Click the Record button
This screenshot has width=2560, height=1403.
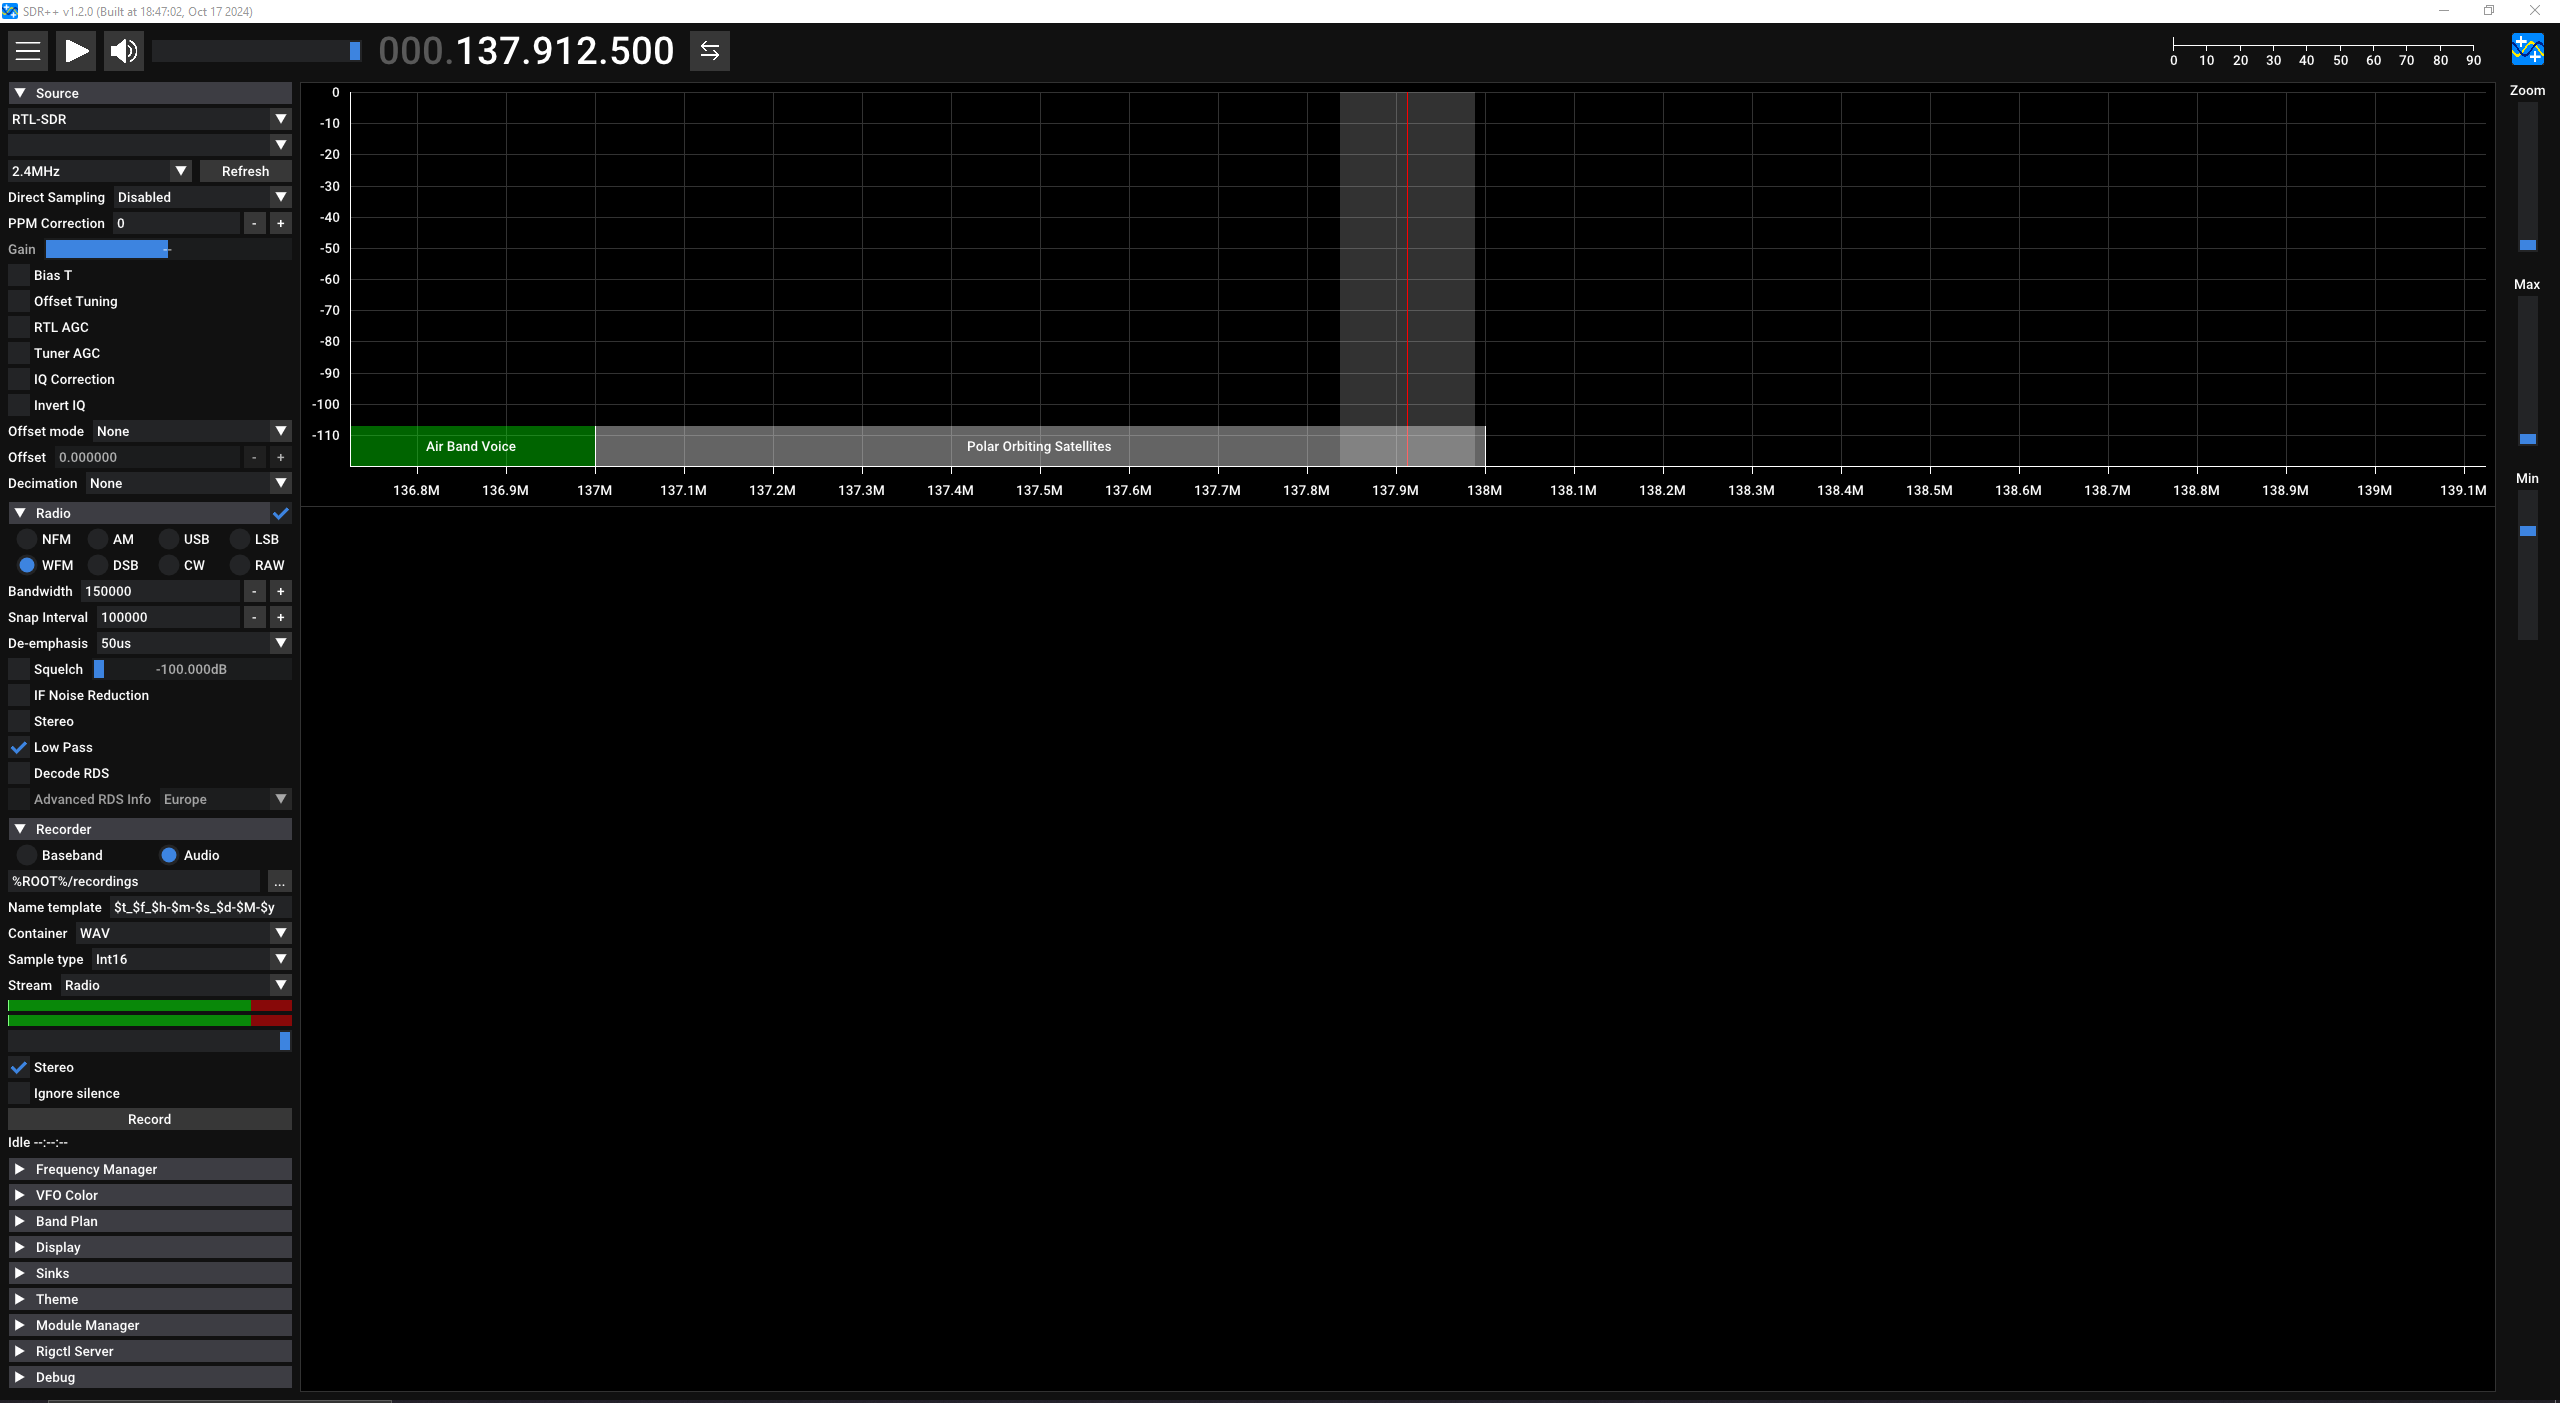pyautogui.click(x=149, y=1118)
